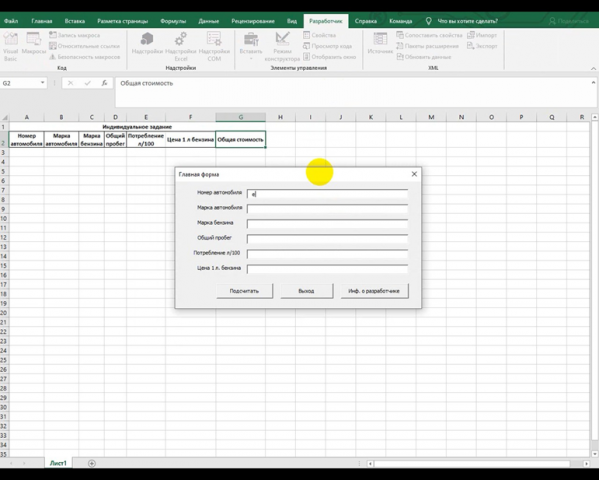599x480 pixels.
Task: Click Сопоставить свойства
Action: (x=429, y=35)
